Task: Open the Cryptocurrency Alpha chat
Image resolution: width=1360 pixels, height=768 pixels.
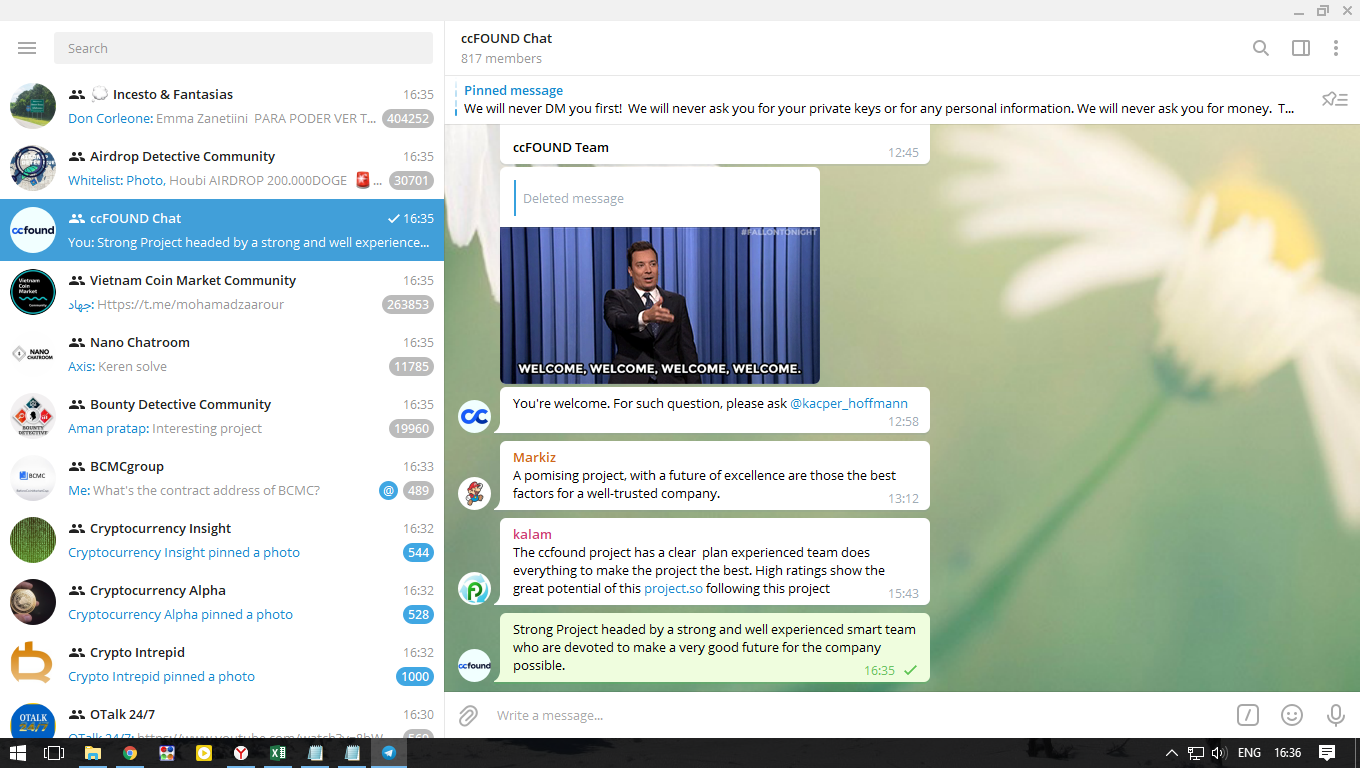Action: (x=222, y=602)
